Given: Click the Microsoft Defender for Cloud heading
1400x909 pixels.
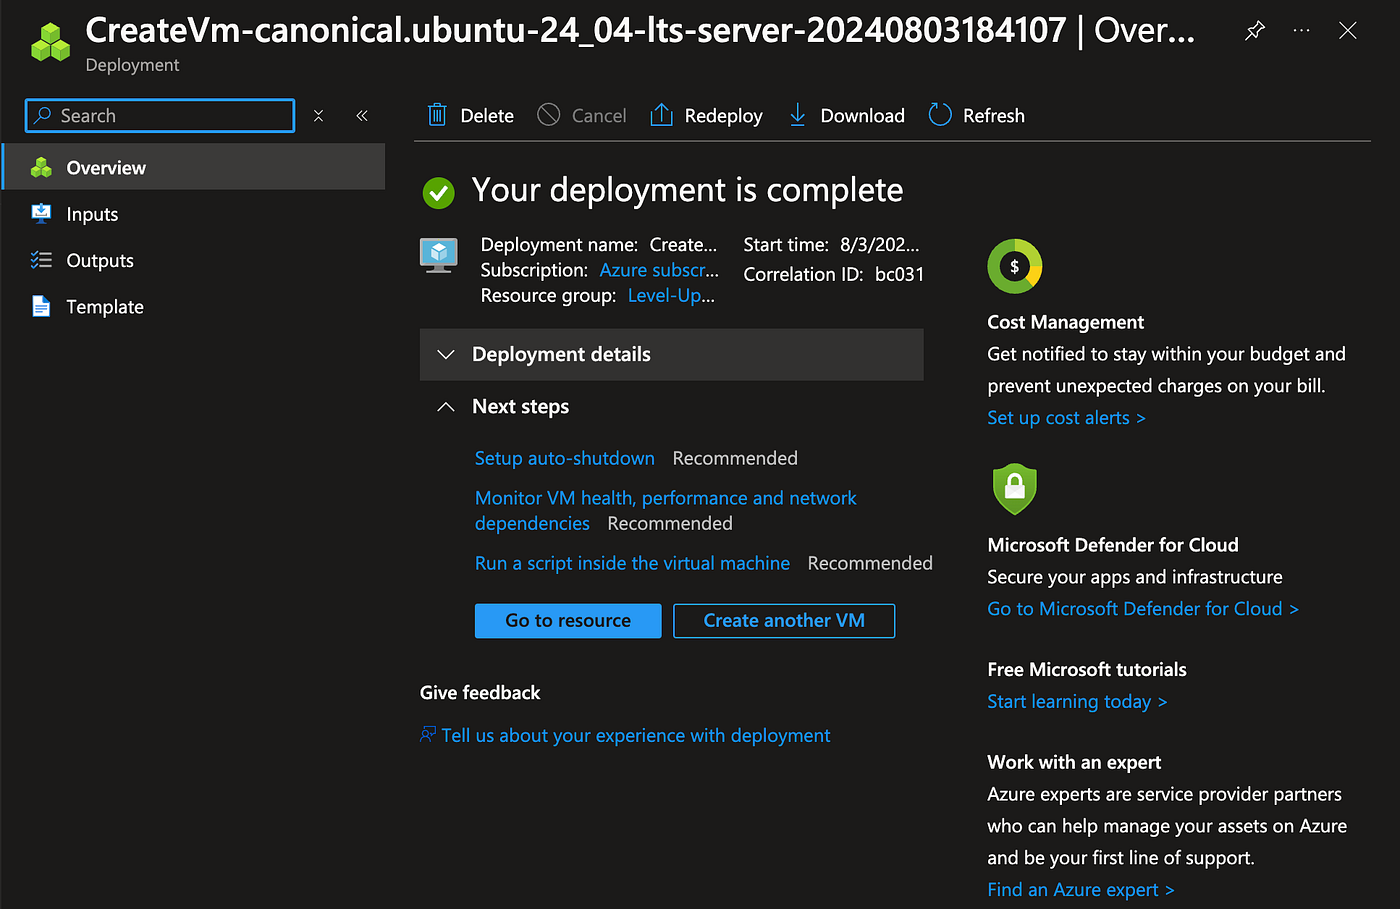Looking at the screenshot, I should point(1113,545).
